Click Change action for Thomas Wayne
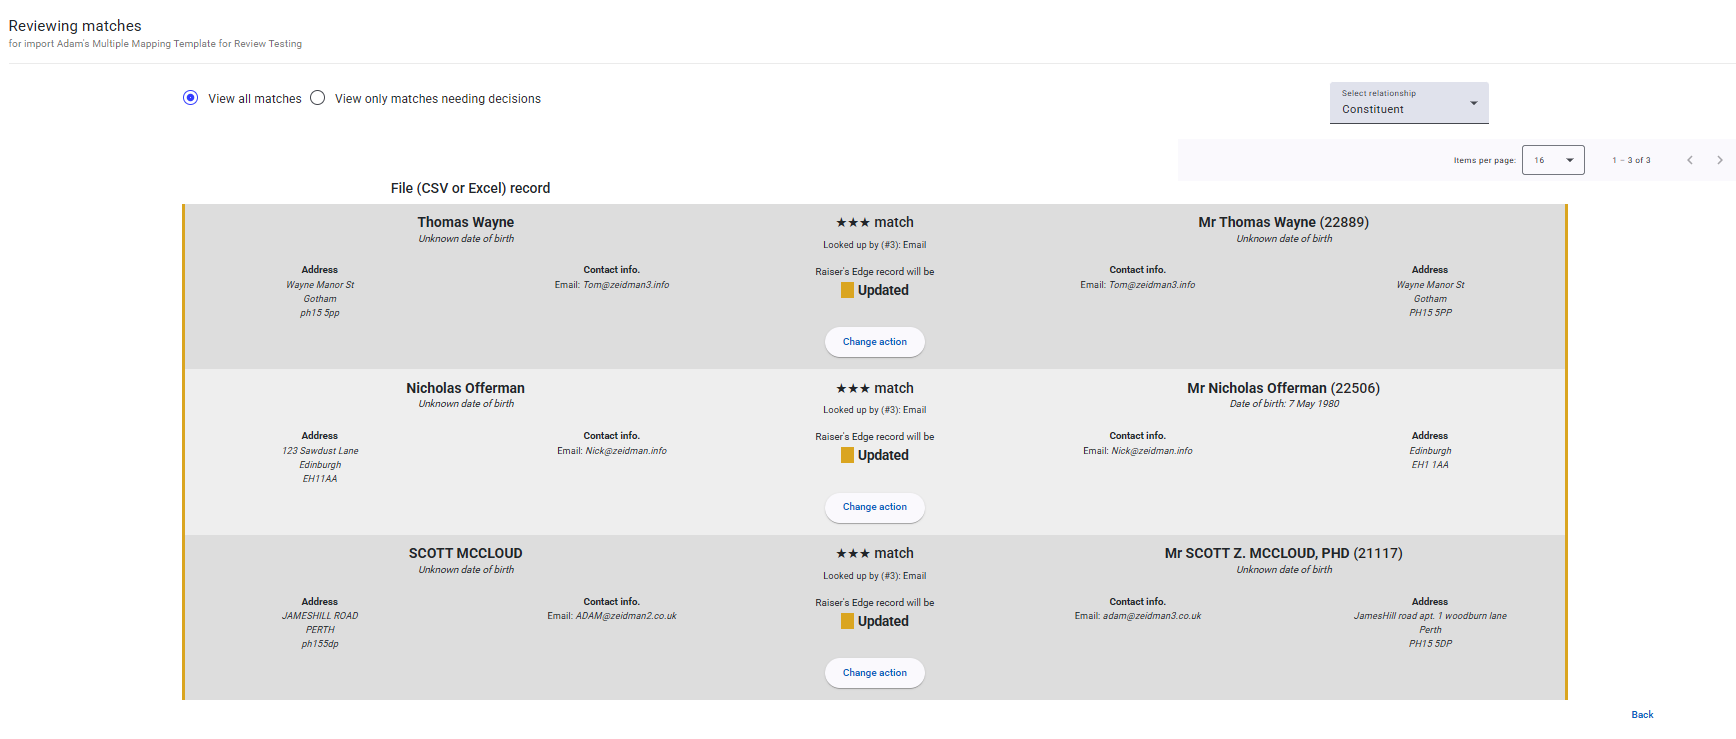The image size is (1736, 739). [x=874, y=342]
